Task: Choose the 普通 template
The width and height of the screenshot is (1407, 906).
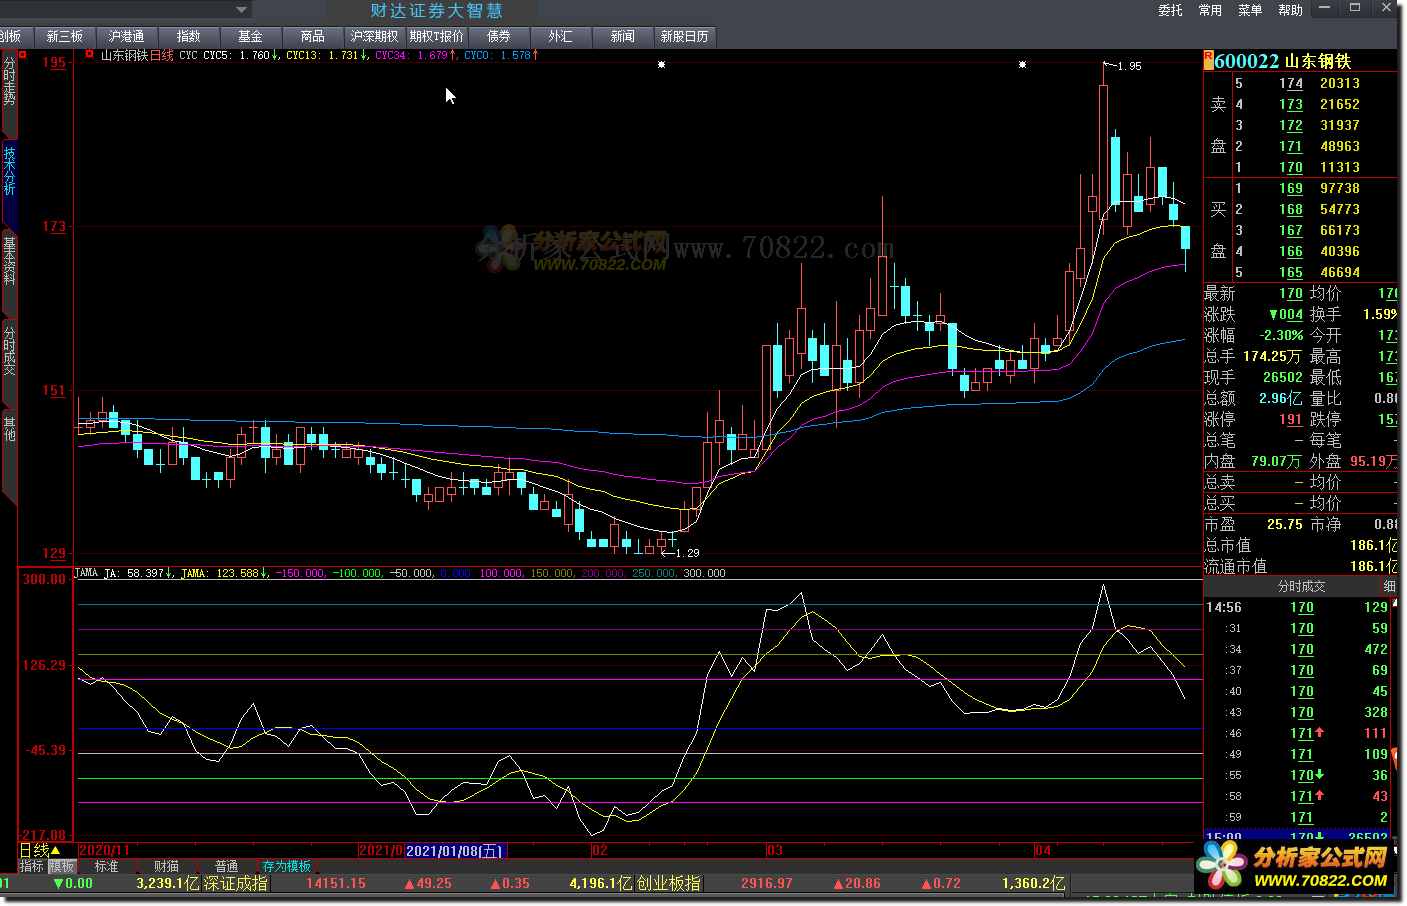Action: click(x=226, y=866)
